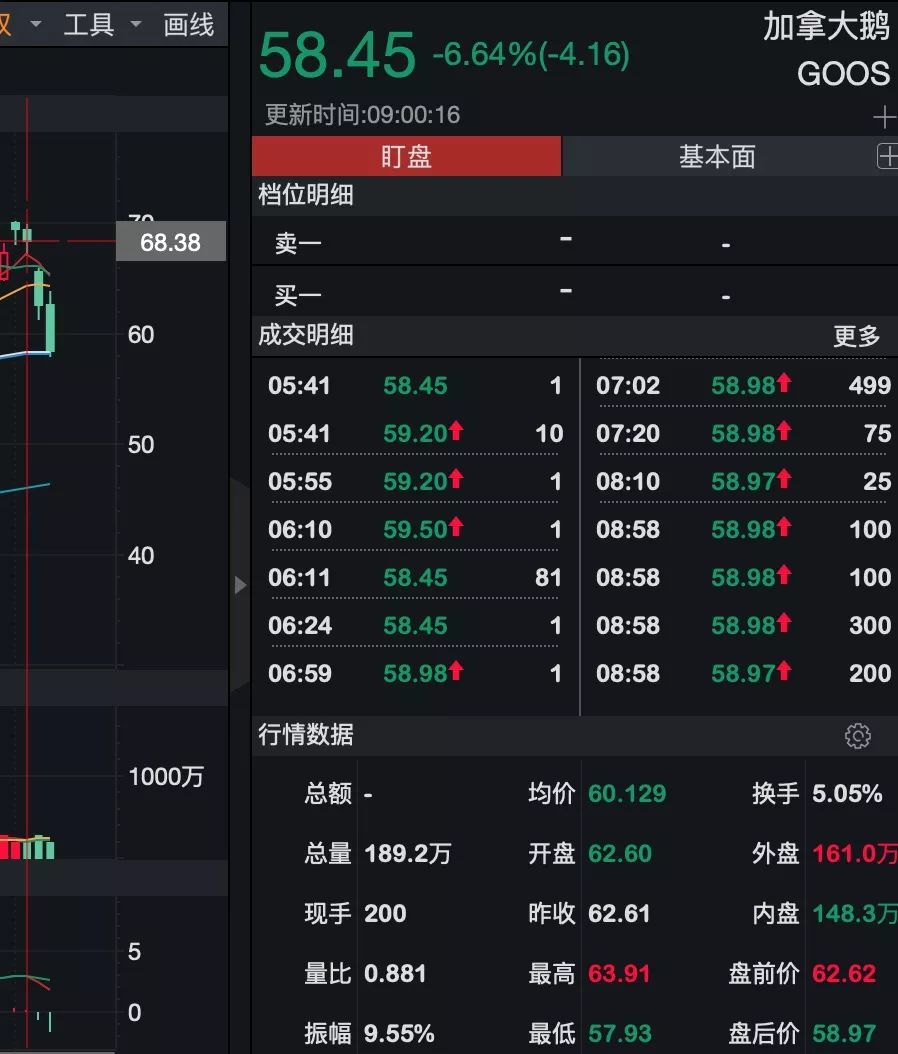Click the 68.38 price tag on the chart

[170, 242]
